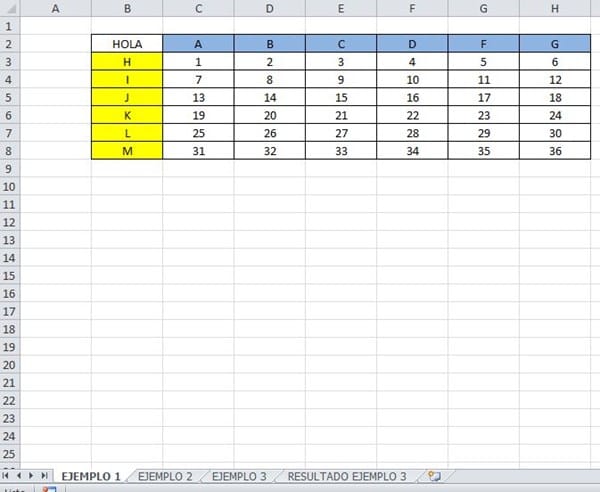The height and width of the screenshot is (492, 600).
Task: Select column D header
Action: click(269, 8)
